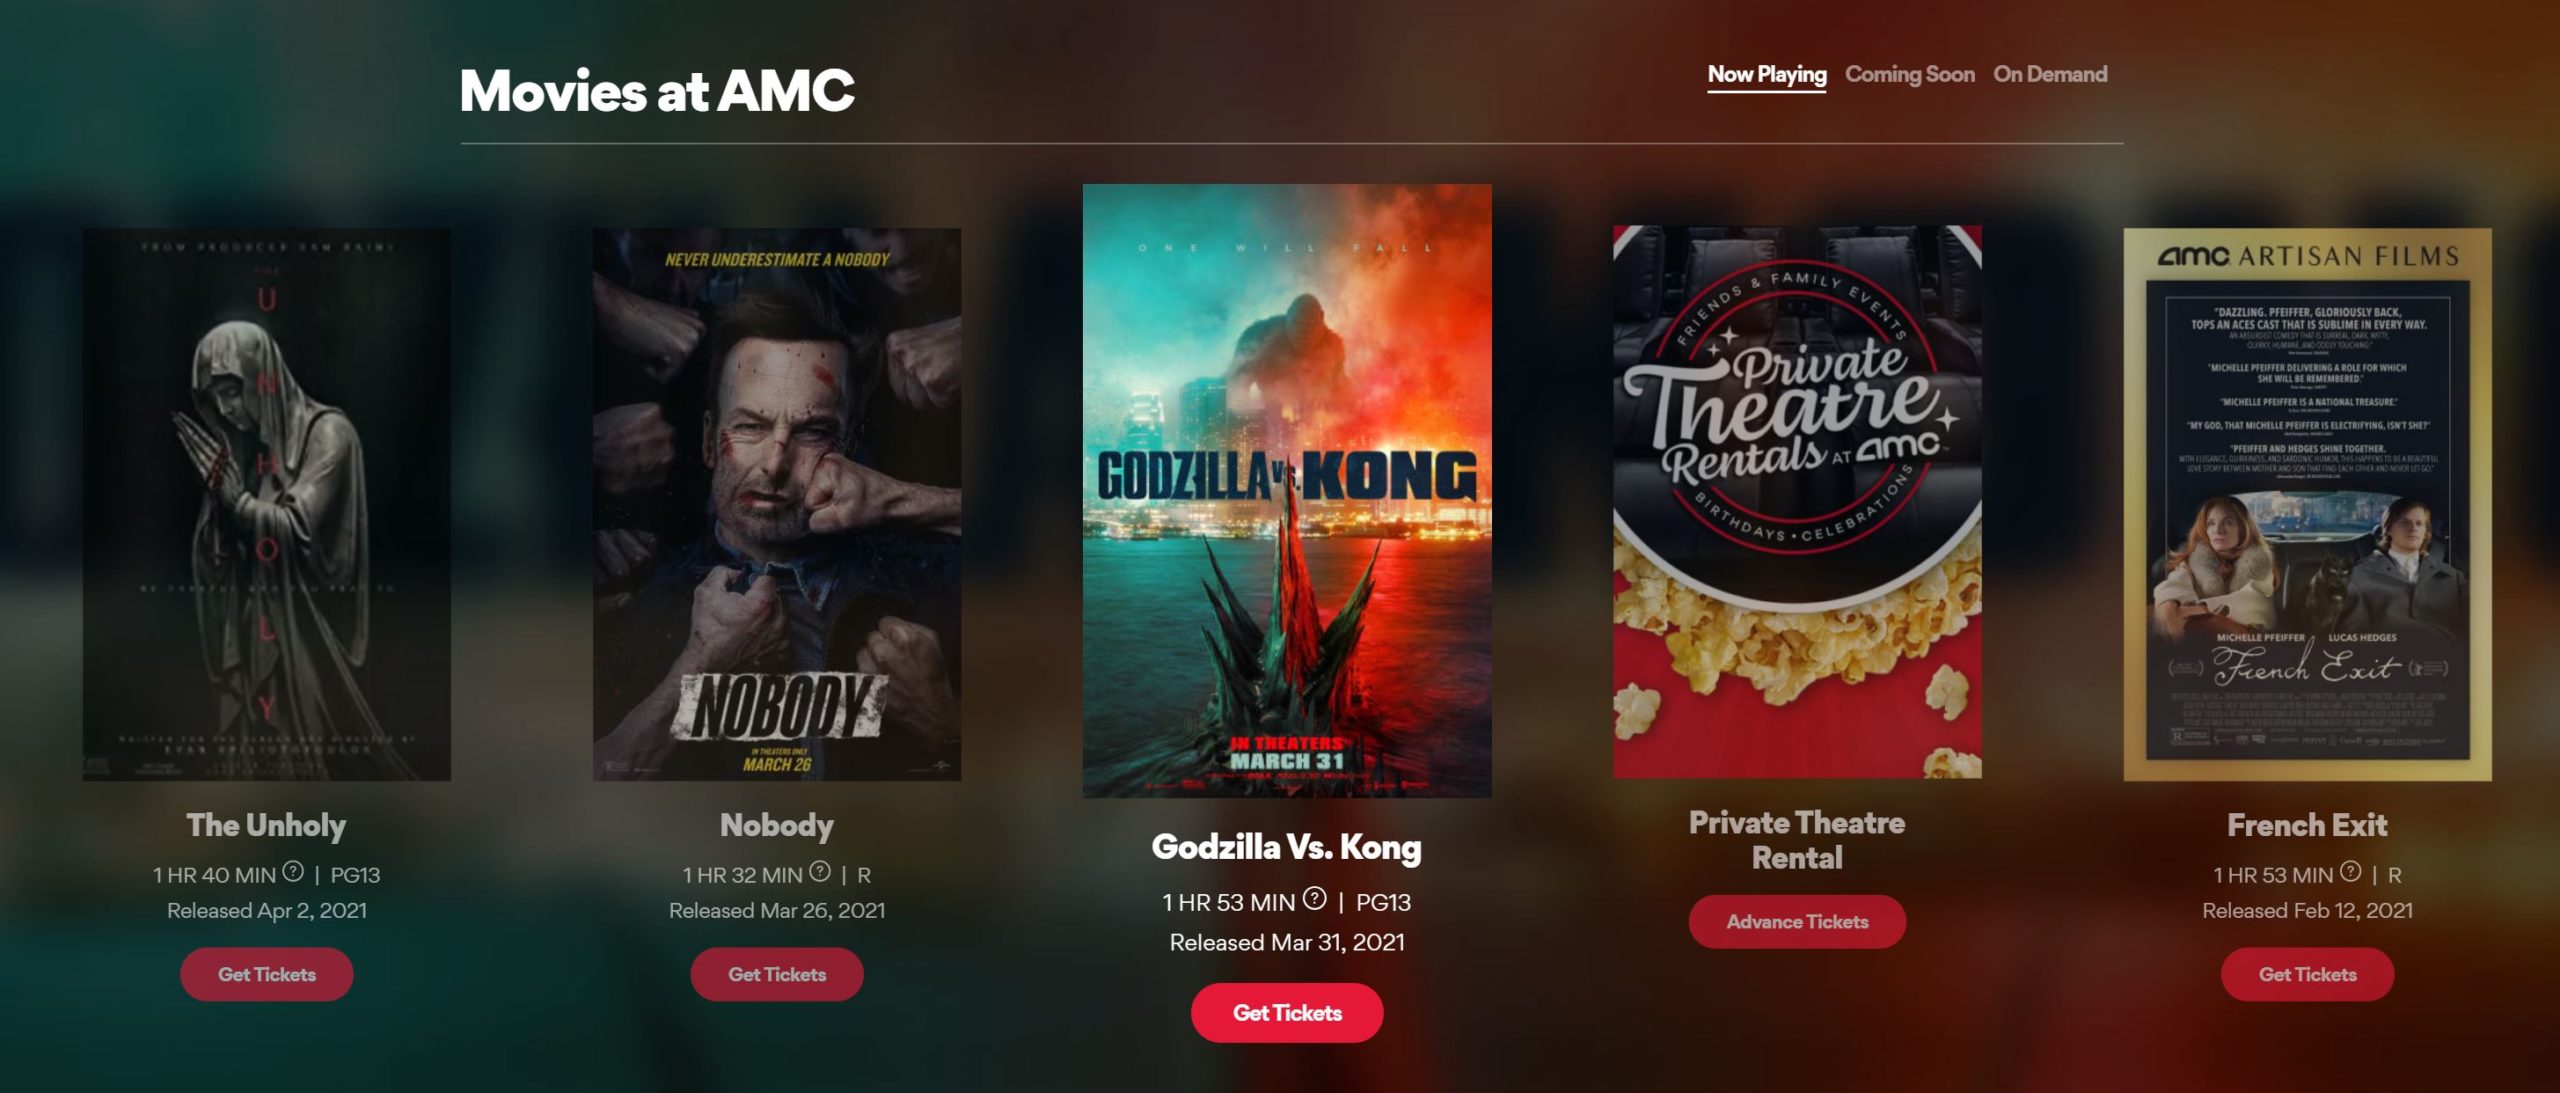
Task: Open the Coming Soon tab
Action: pos(1909,75)
